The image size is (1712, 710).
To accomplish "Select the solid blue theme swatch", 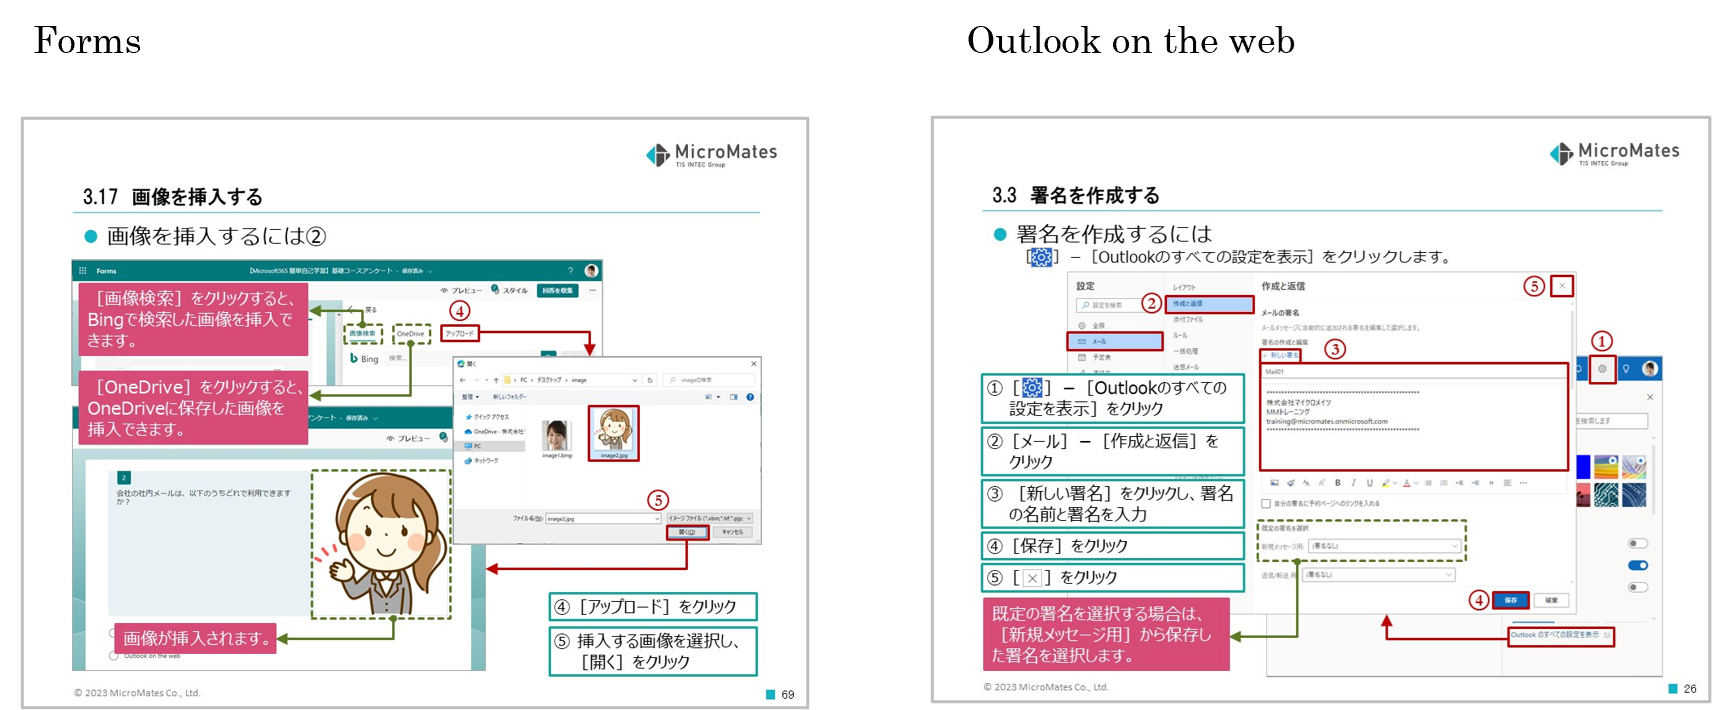I will (x=1583, y=466).
